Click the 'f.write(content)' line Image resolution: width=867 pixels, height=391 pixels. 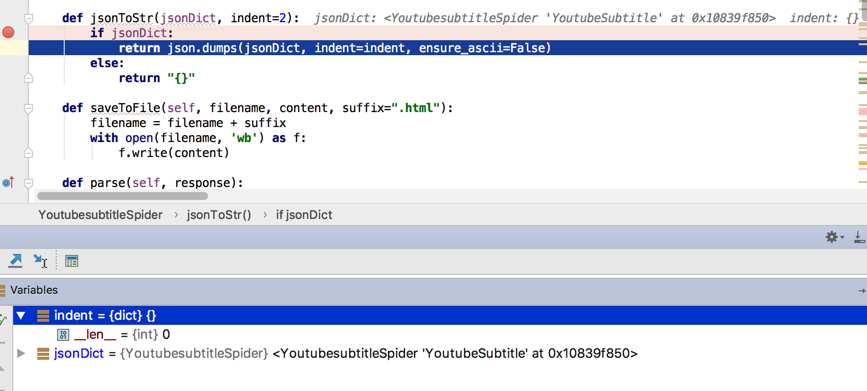[174, 153]
